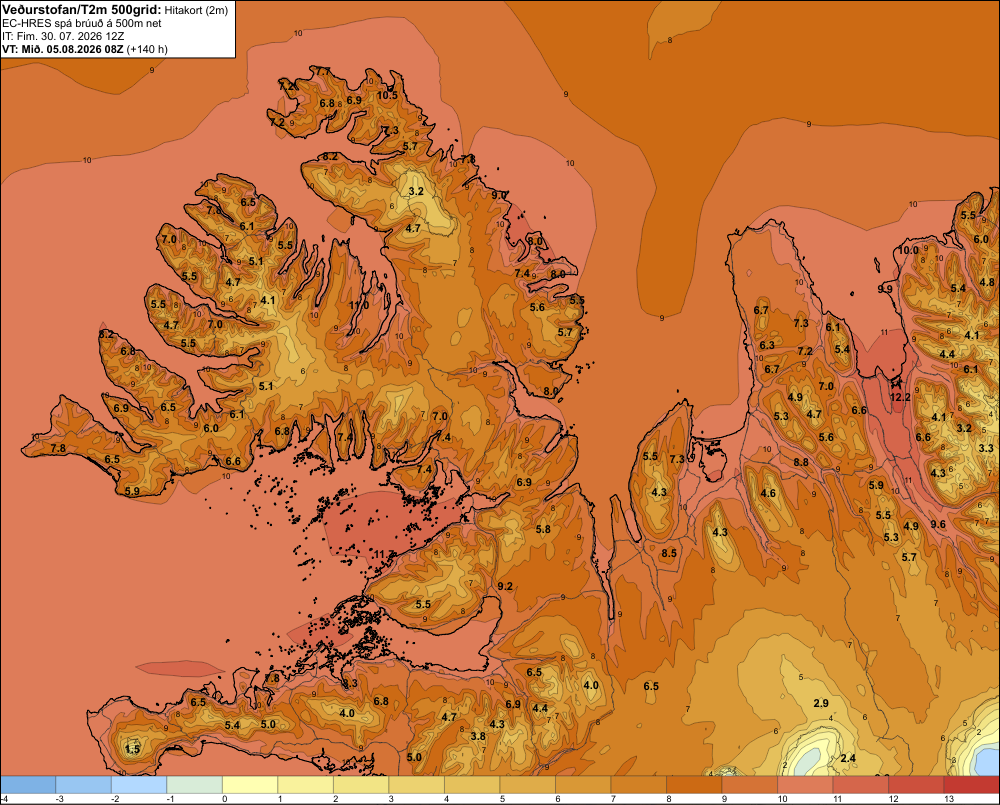
Task: Click the 9.0 temperature value on the map
Action: [499, 195]
